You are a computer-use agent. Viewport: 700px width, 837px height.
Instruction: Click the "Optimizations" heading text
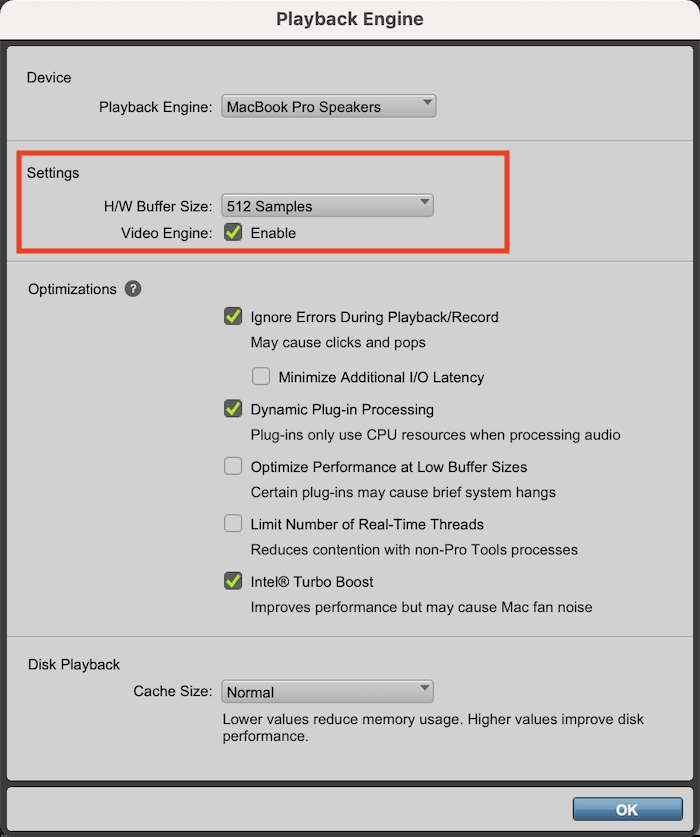point(72,289)
